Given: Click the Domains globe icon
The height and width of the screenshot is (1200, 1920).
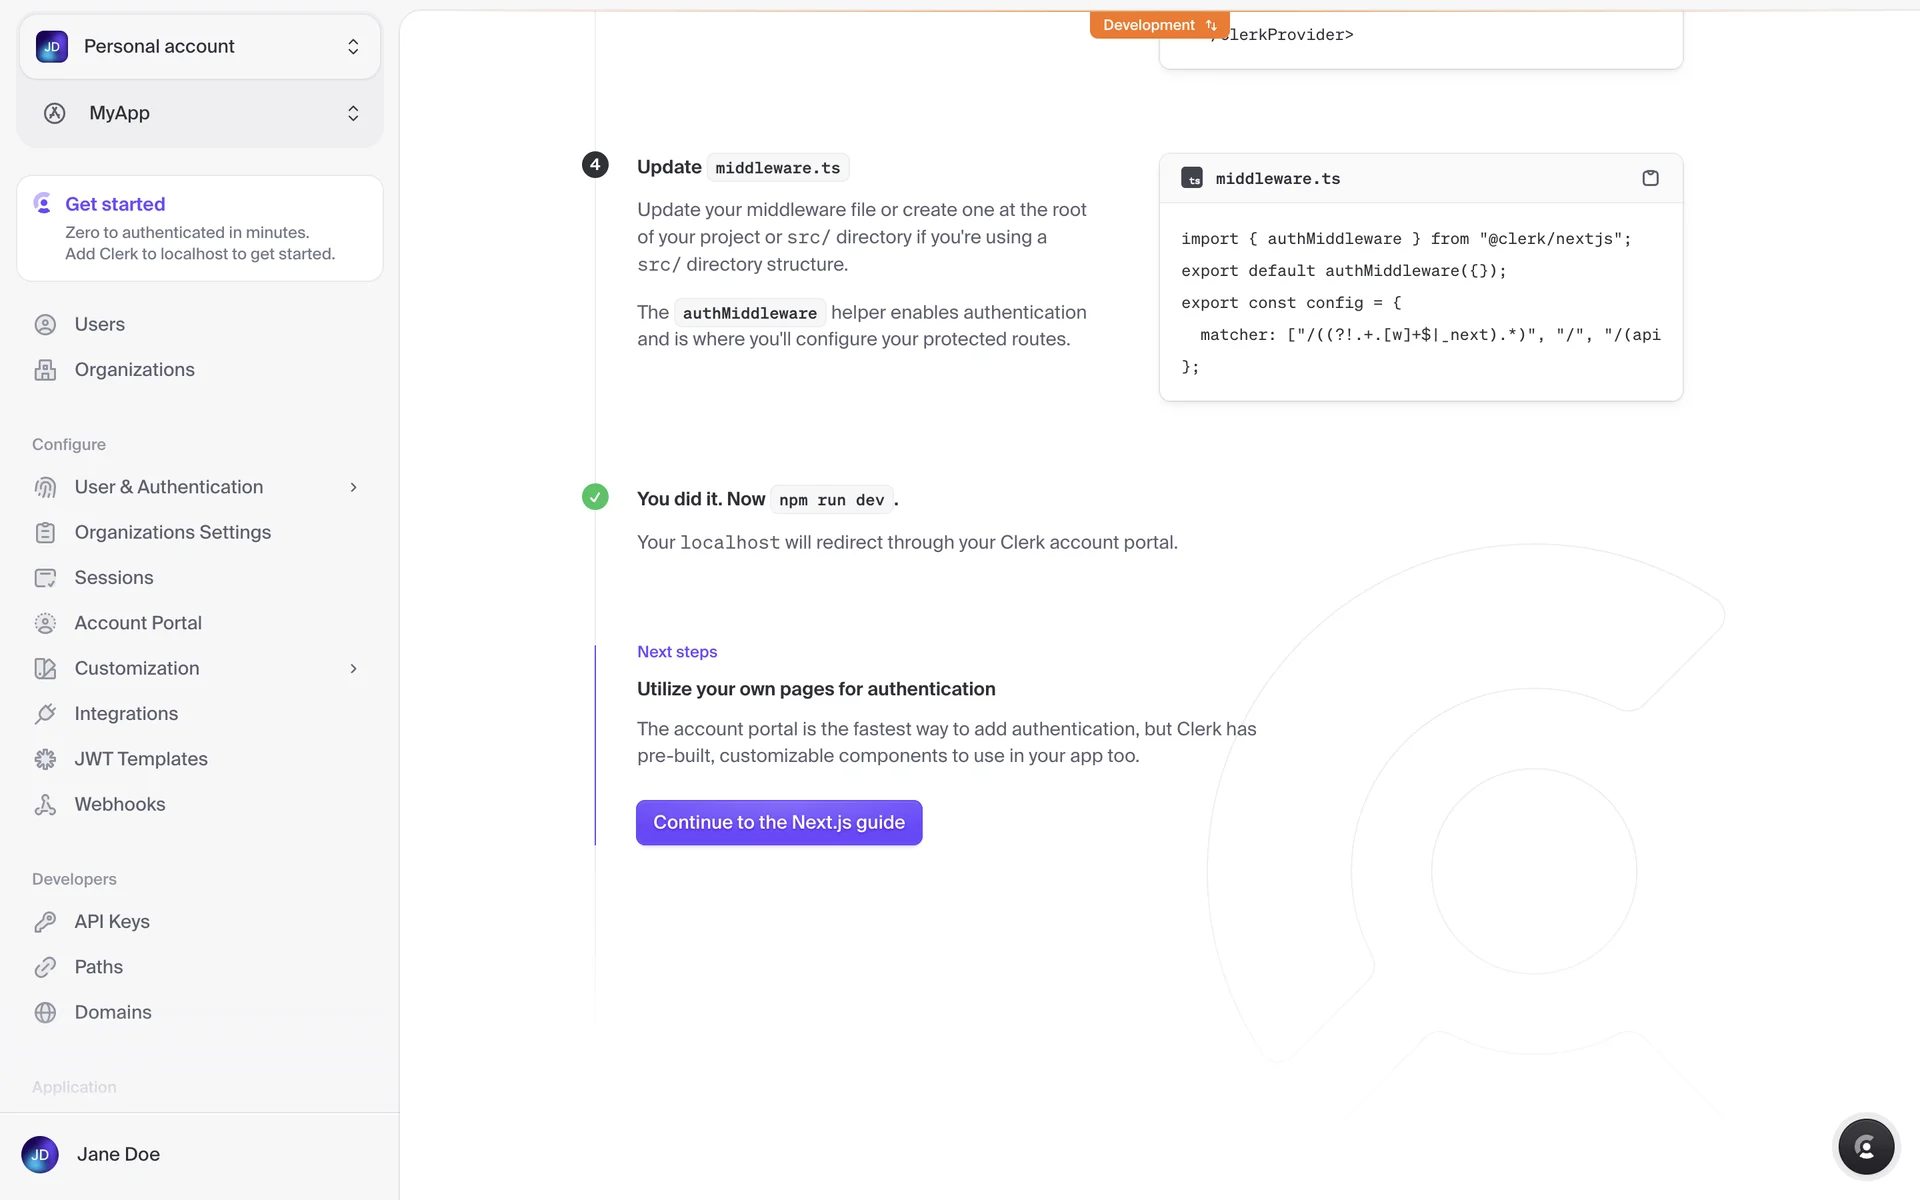Looking at the screenshot, I should [45, 1013].
